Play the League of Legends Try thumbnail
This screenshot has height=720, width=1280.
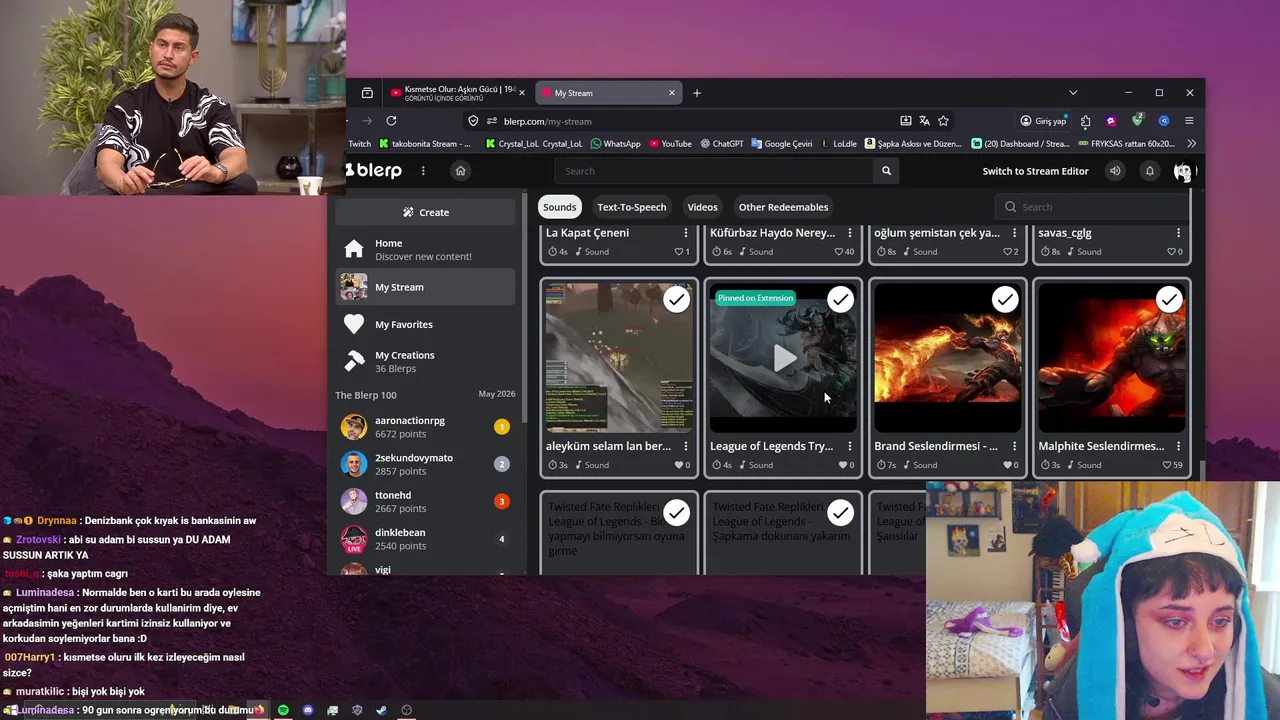point(783,358)
